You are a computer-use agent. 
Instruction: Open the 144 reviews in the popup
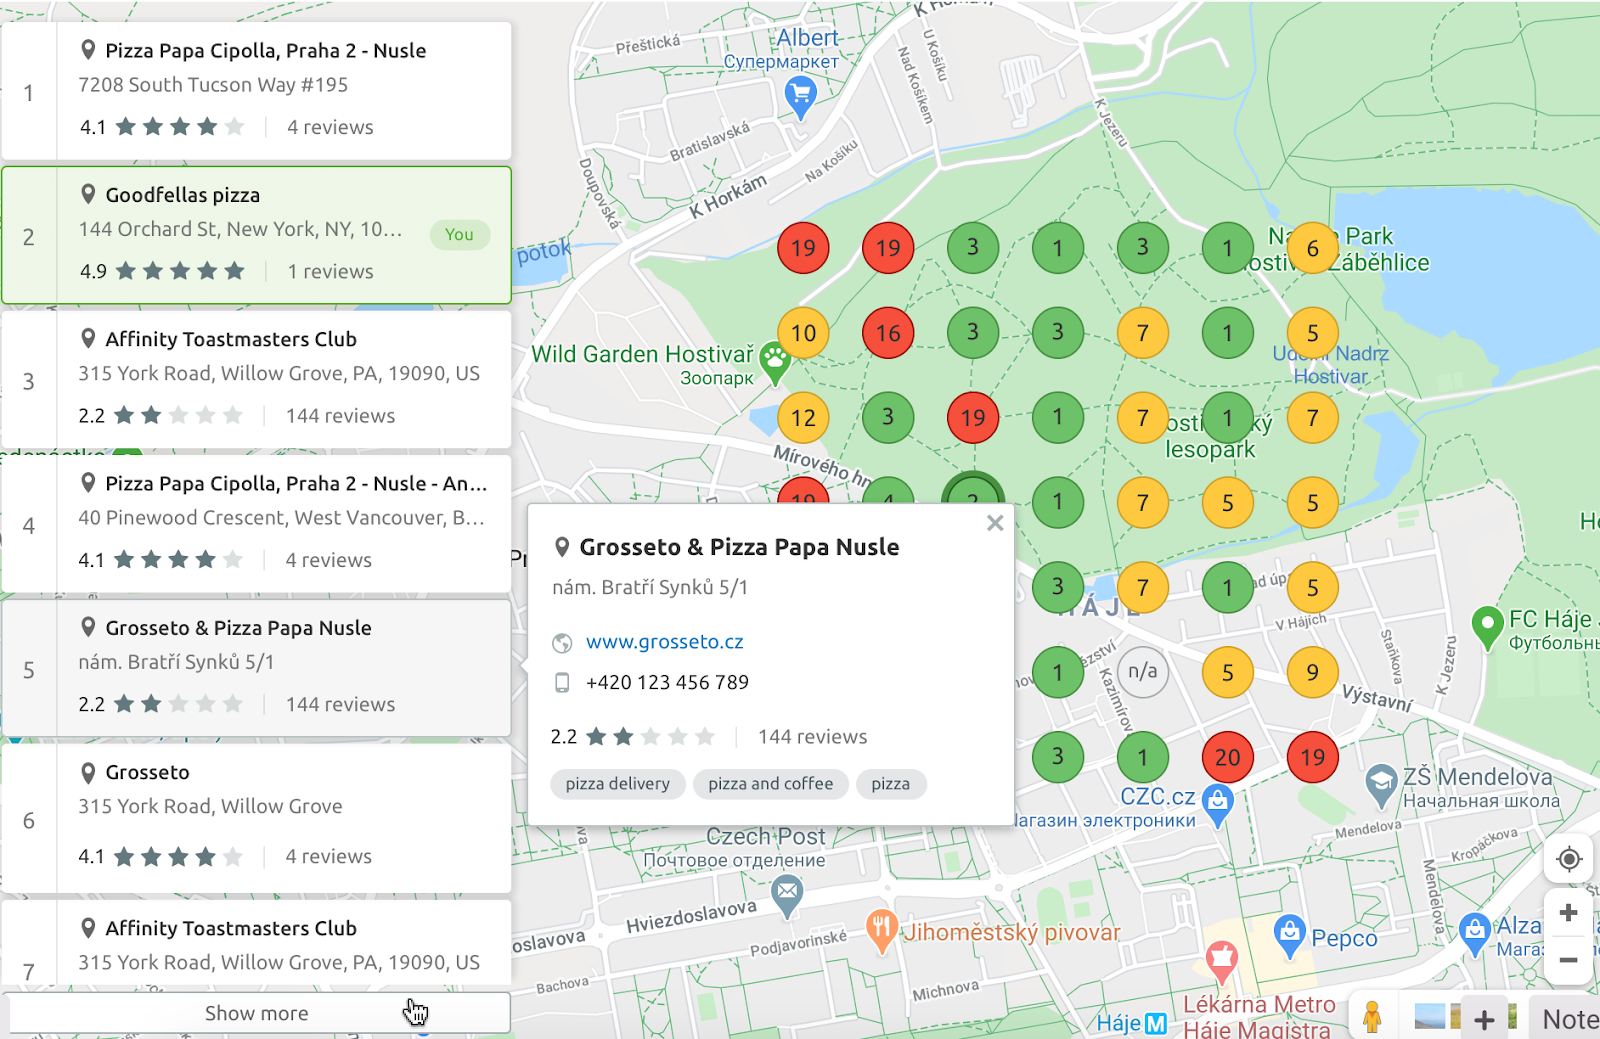pyautogui.click(x=812, y=736)
